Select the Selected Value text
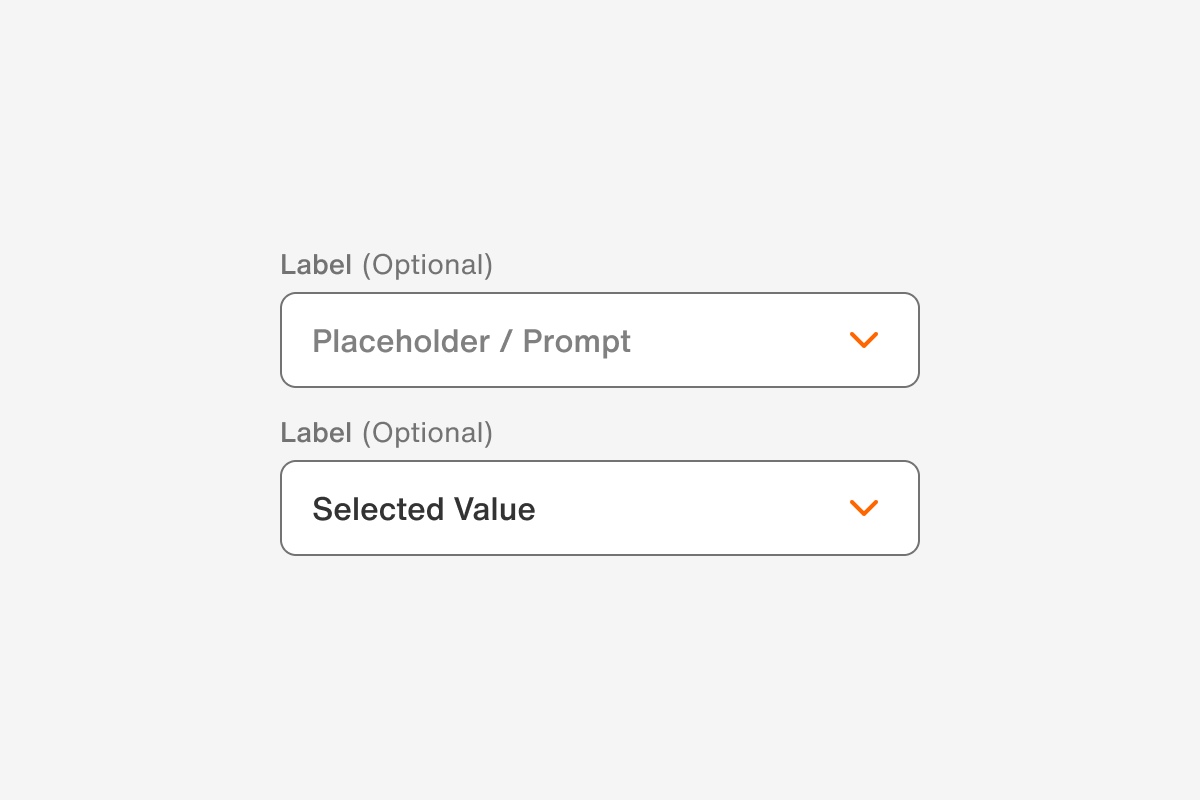This screenshot has height=800, width=1200. tap(424, 509)
